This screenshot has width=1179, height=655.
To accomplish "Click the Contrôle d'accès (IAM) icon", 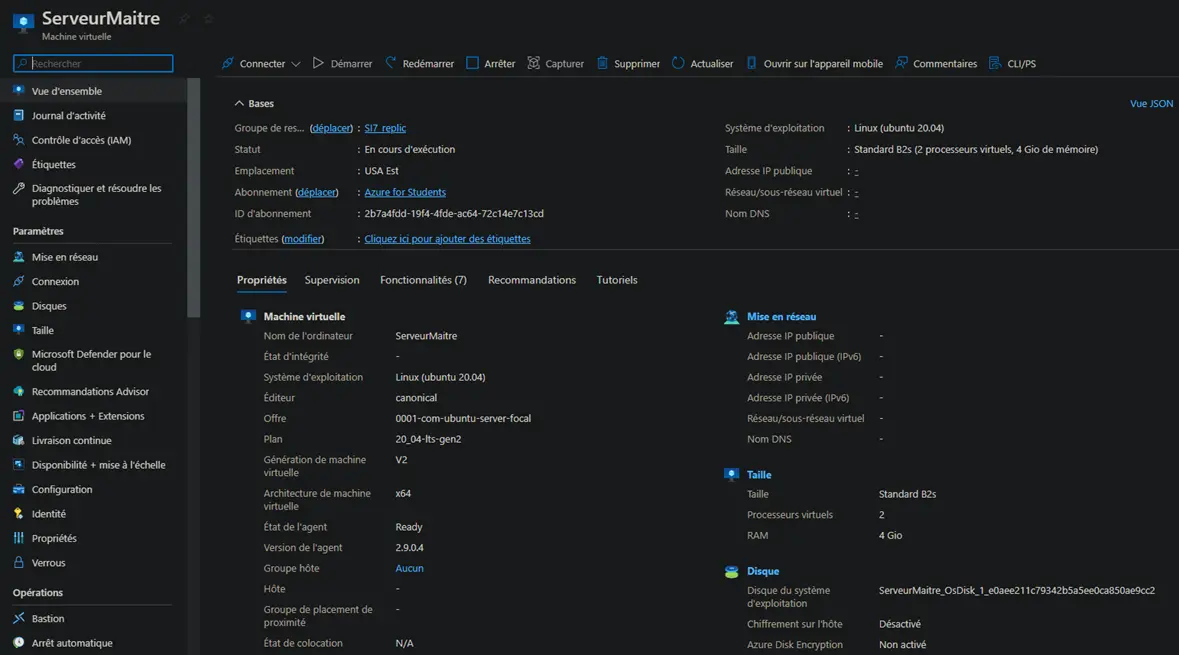I will [19, 140].
